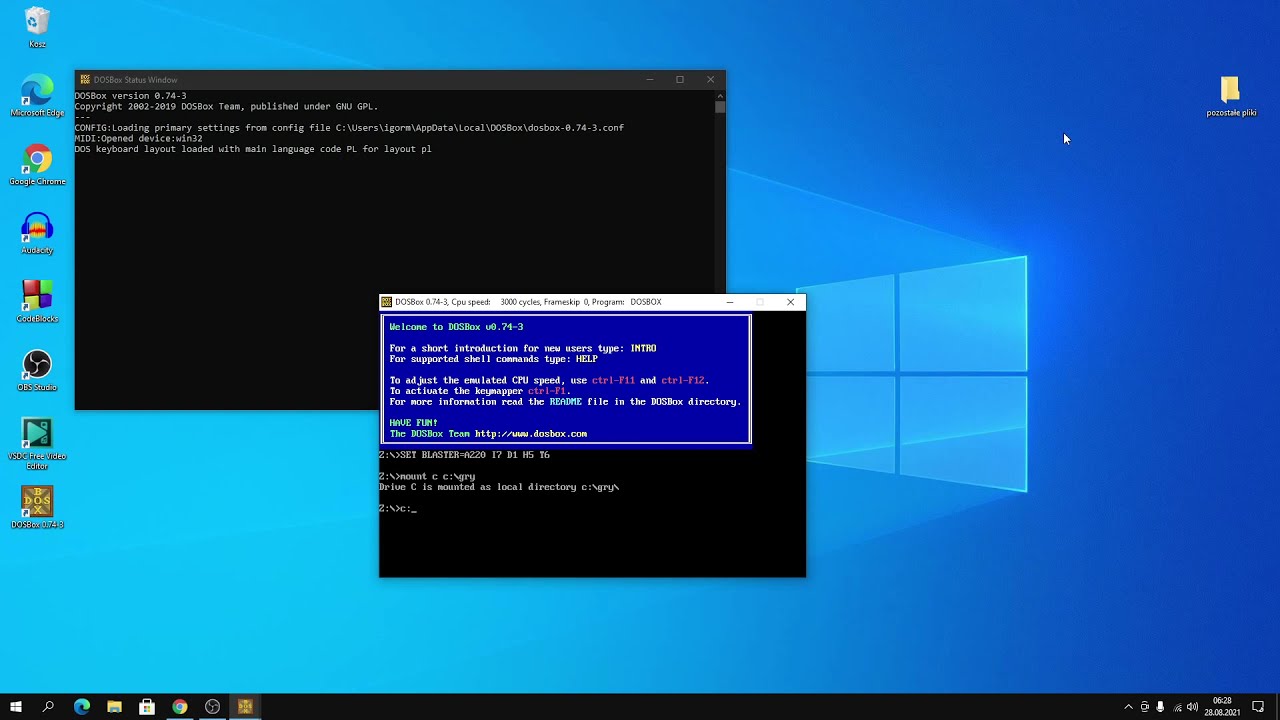
Task: Click the DOSBox command prompt line 'Z:\>c:'
Action: click(x=397, y=509)
